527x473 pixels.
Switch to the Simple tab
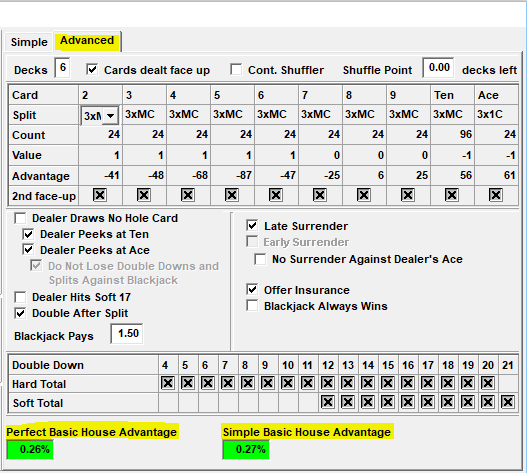coord(29,42)
